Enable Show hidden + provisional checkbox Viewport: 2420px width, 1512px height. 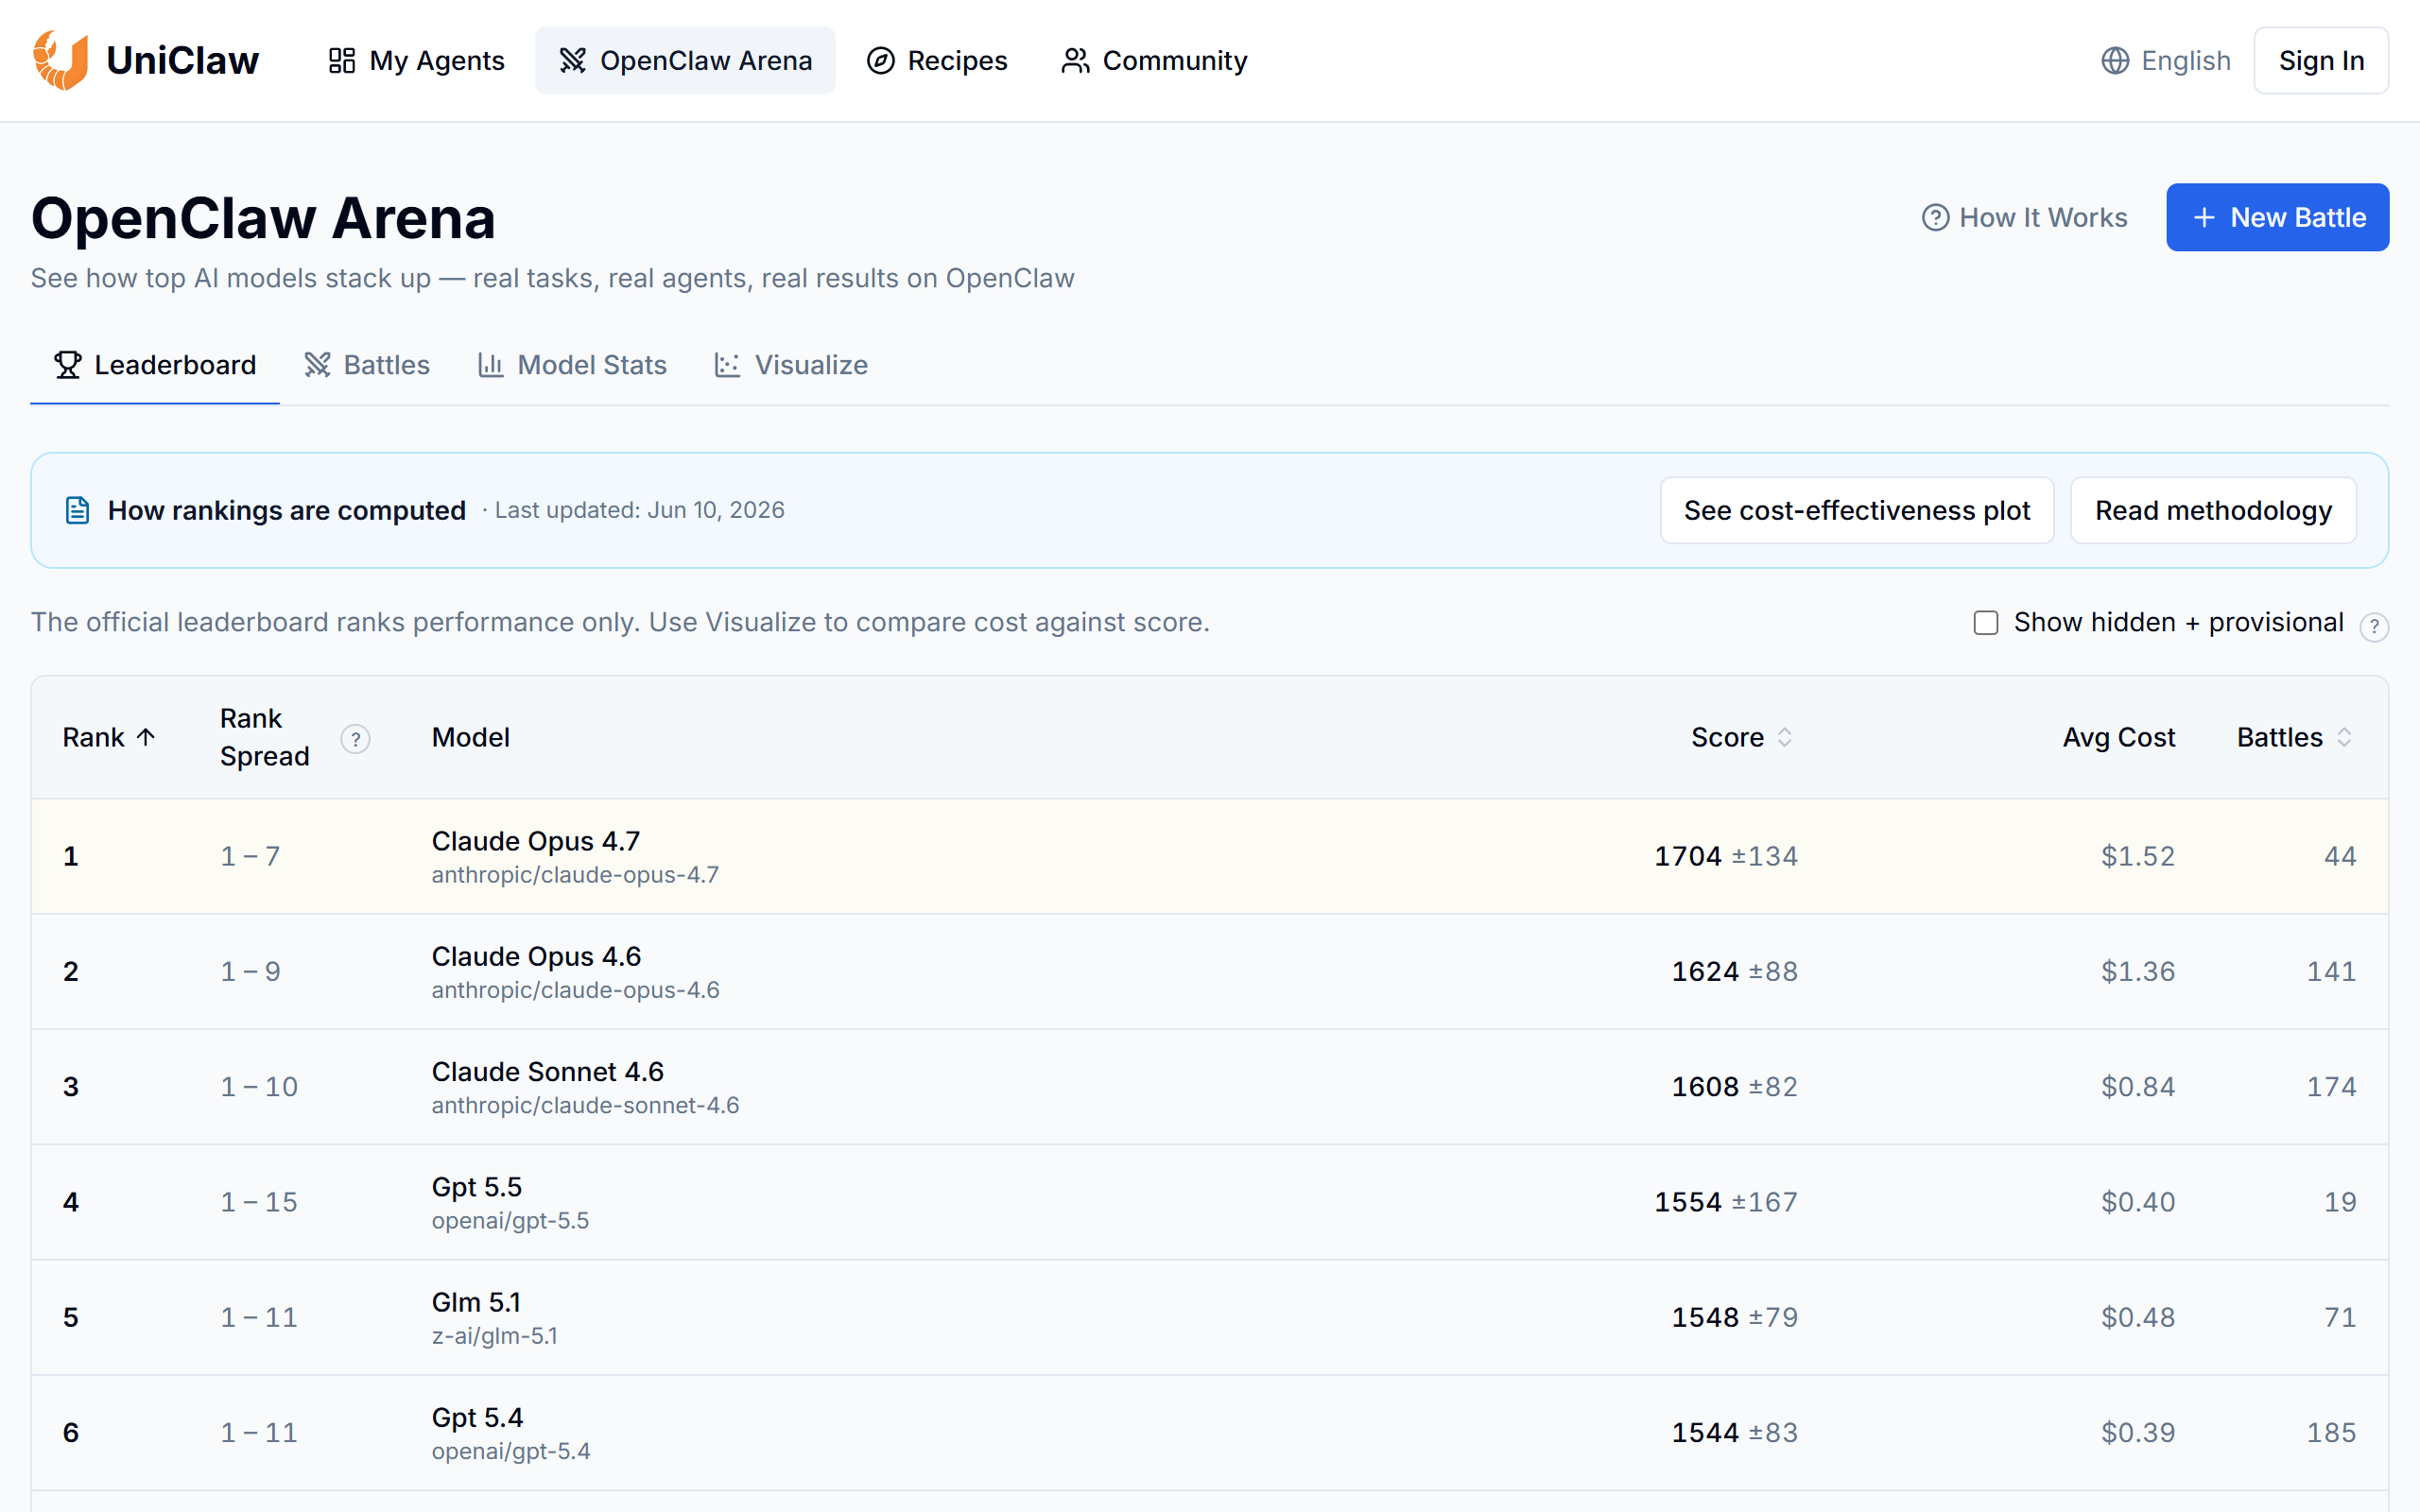(x=1986, y=623)
